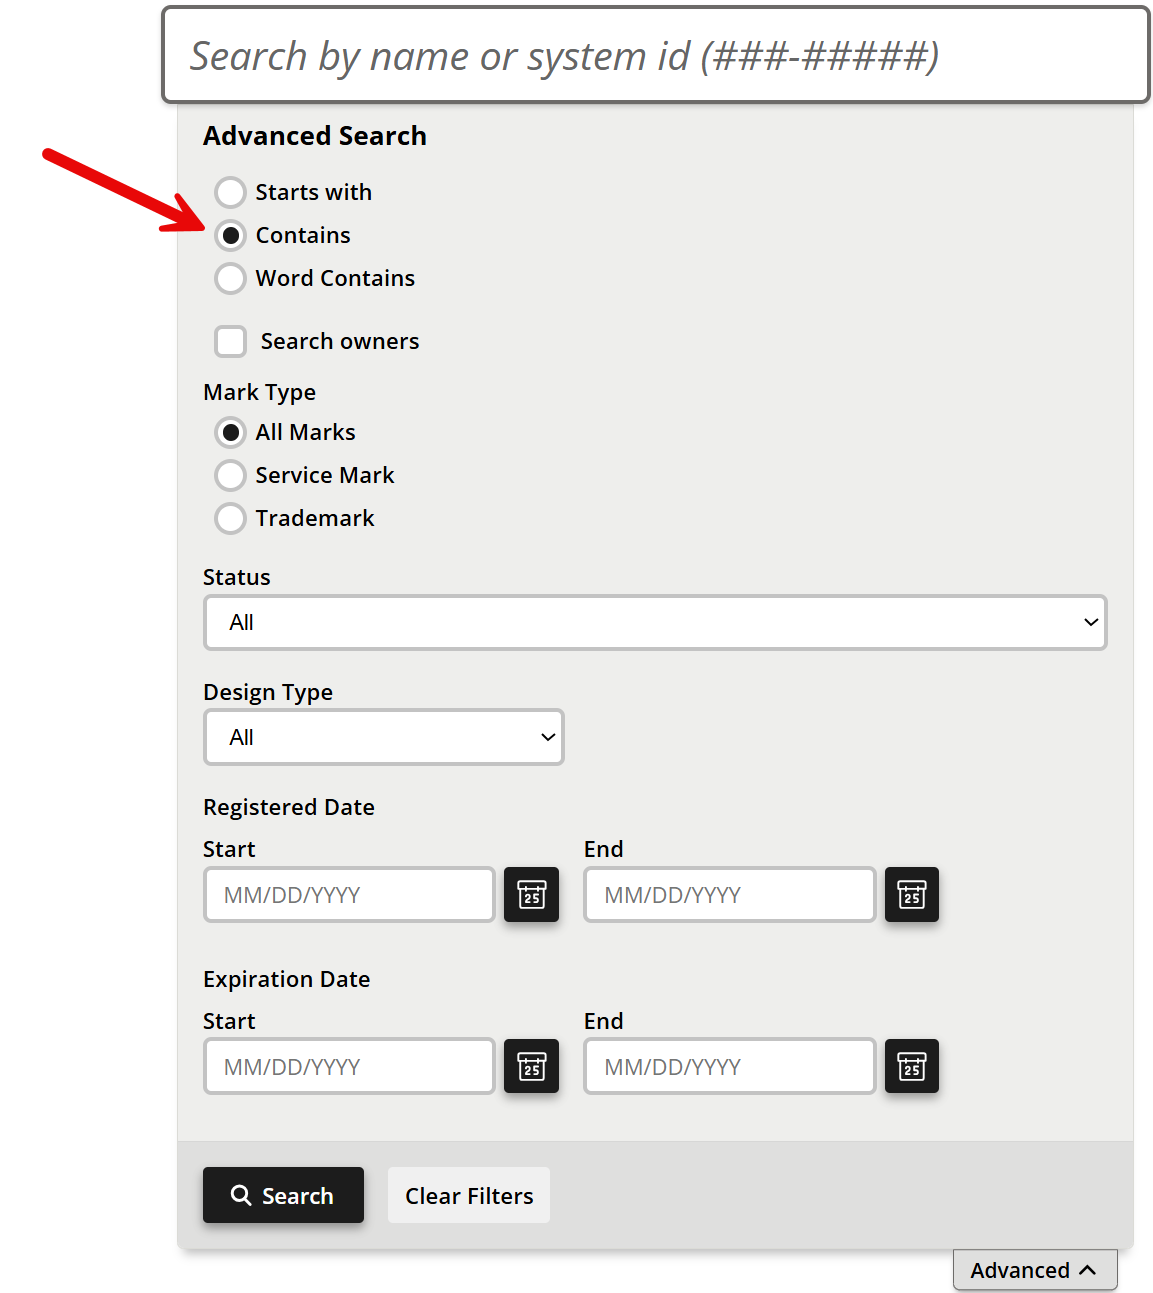The width and height of the screenshot is (1153, 1293).
Task: Click the Expiration Date Start input field
Action: (x=349, y=1066)
